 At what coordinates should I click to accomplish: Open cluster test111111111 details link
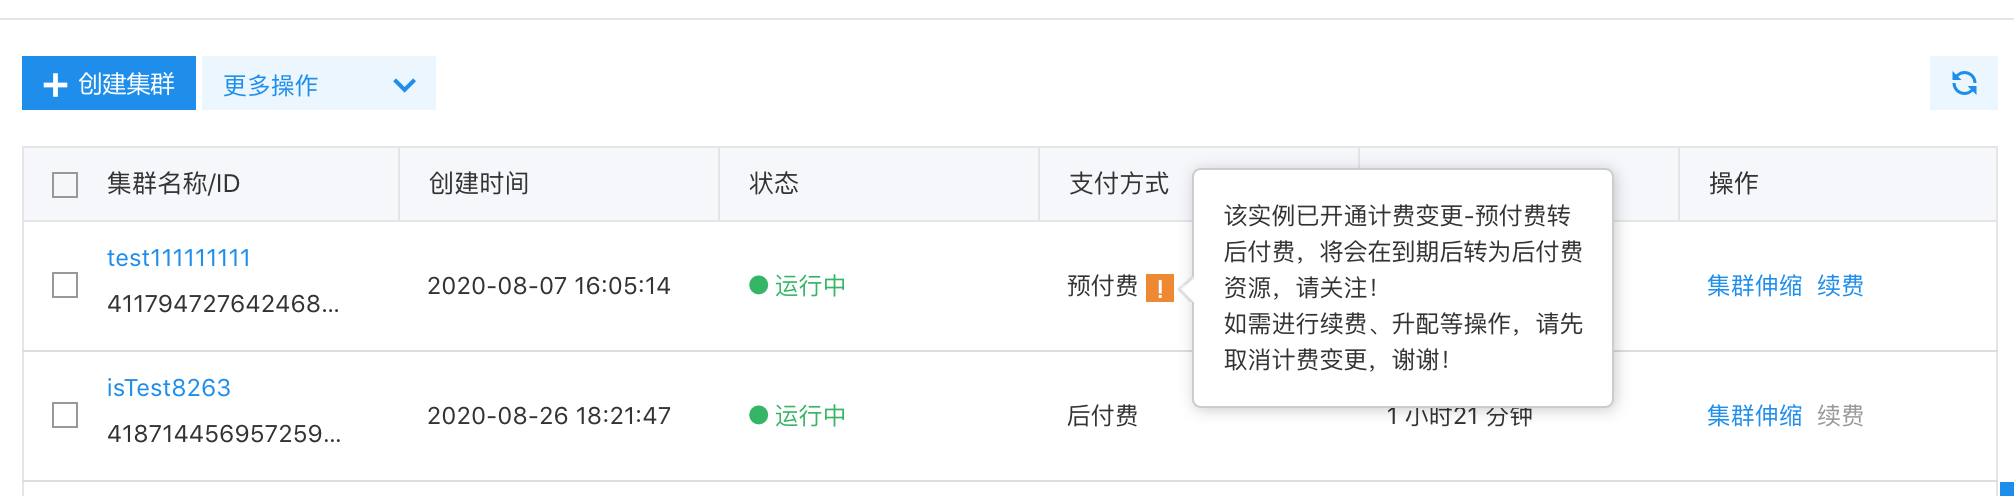tap(179, 258)
